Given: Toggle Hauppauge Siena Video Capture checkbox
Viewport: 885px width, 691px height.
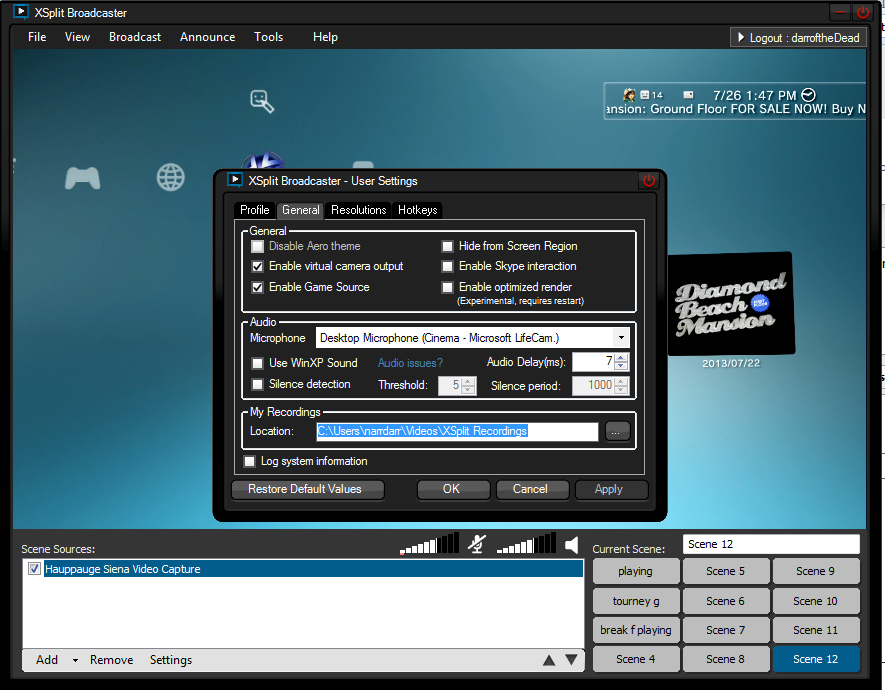Looking at the screenshot, I should point(34,568).
